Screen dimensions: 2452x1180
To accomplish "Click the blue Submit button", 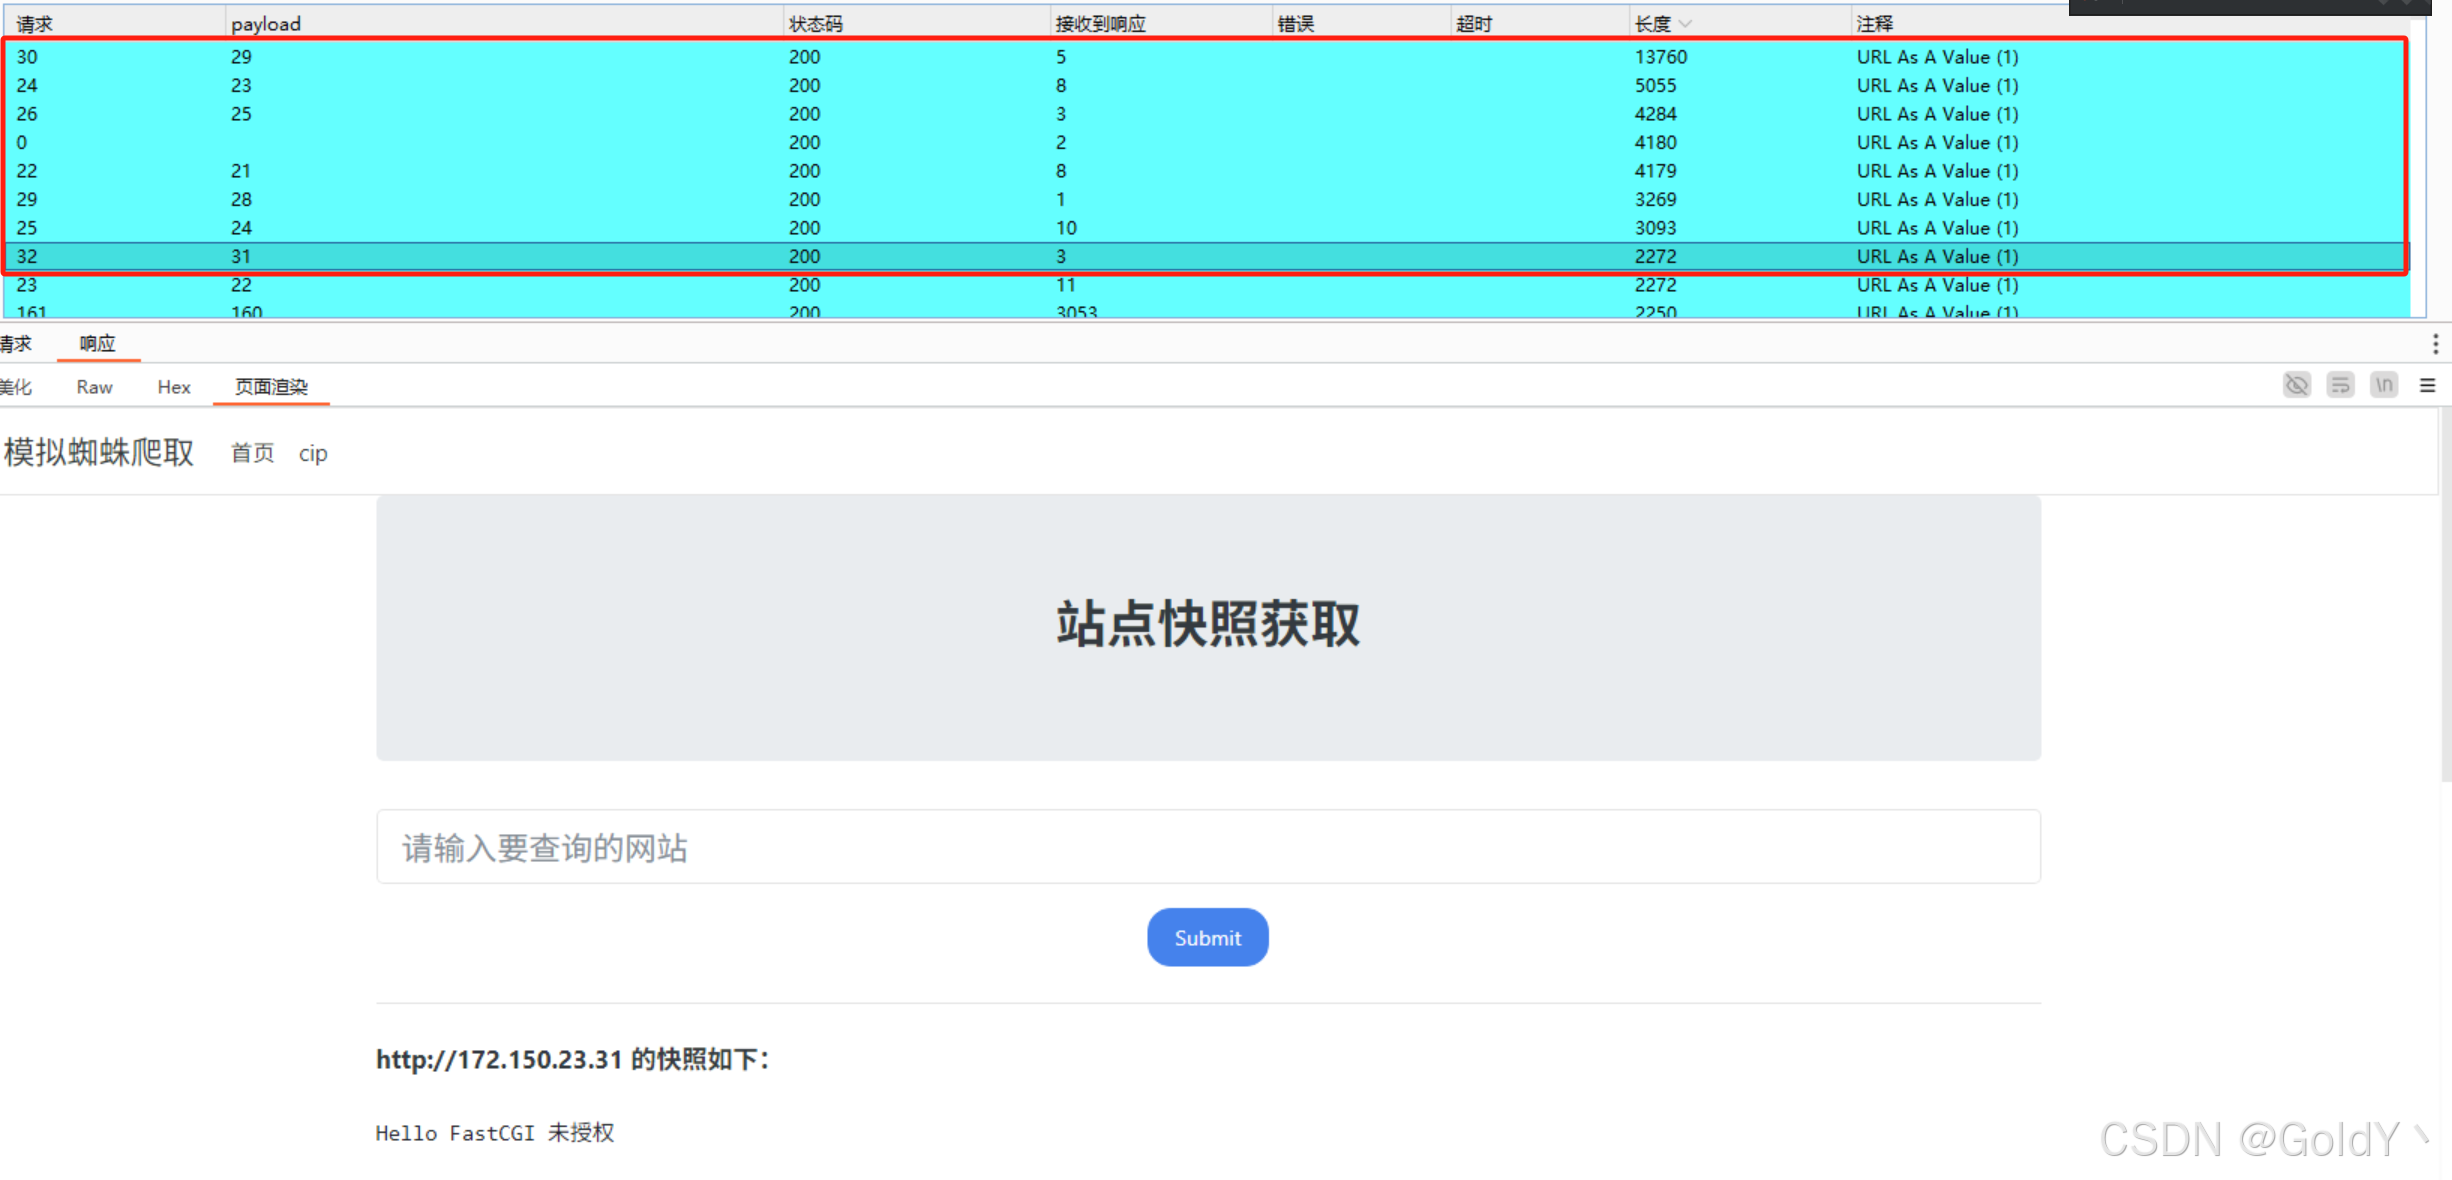I will point(1207,937).
